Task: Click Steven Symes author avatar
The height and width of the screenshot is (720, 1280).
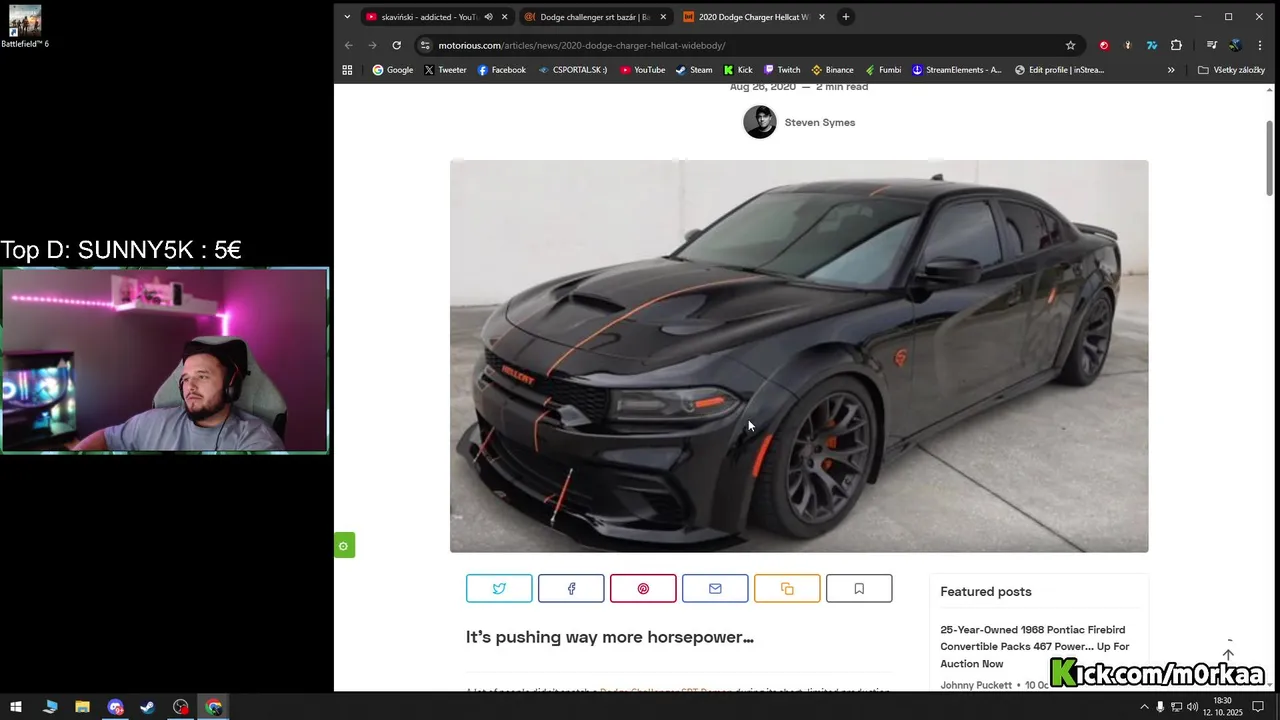Action: click(x=760, y=122)
